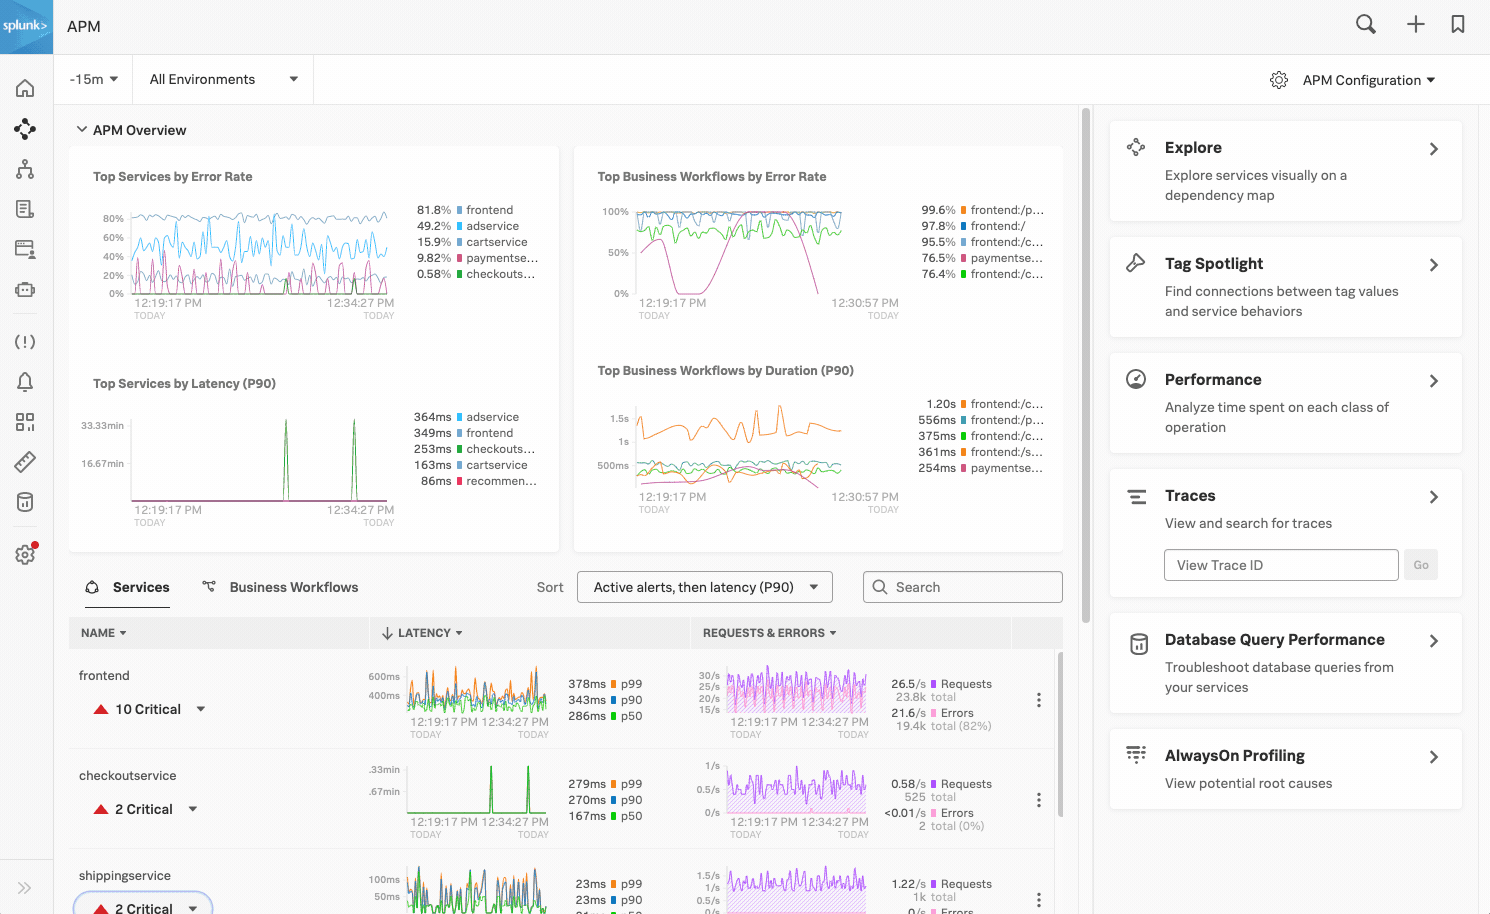Open the All Environments dropdown
This screenshot has width=1490, height=914.
tap(222, 79)
